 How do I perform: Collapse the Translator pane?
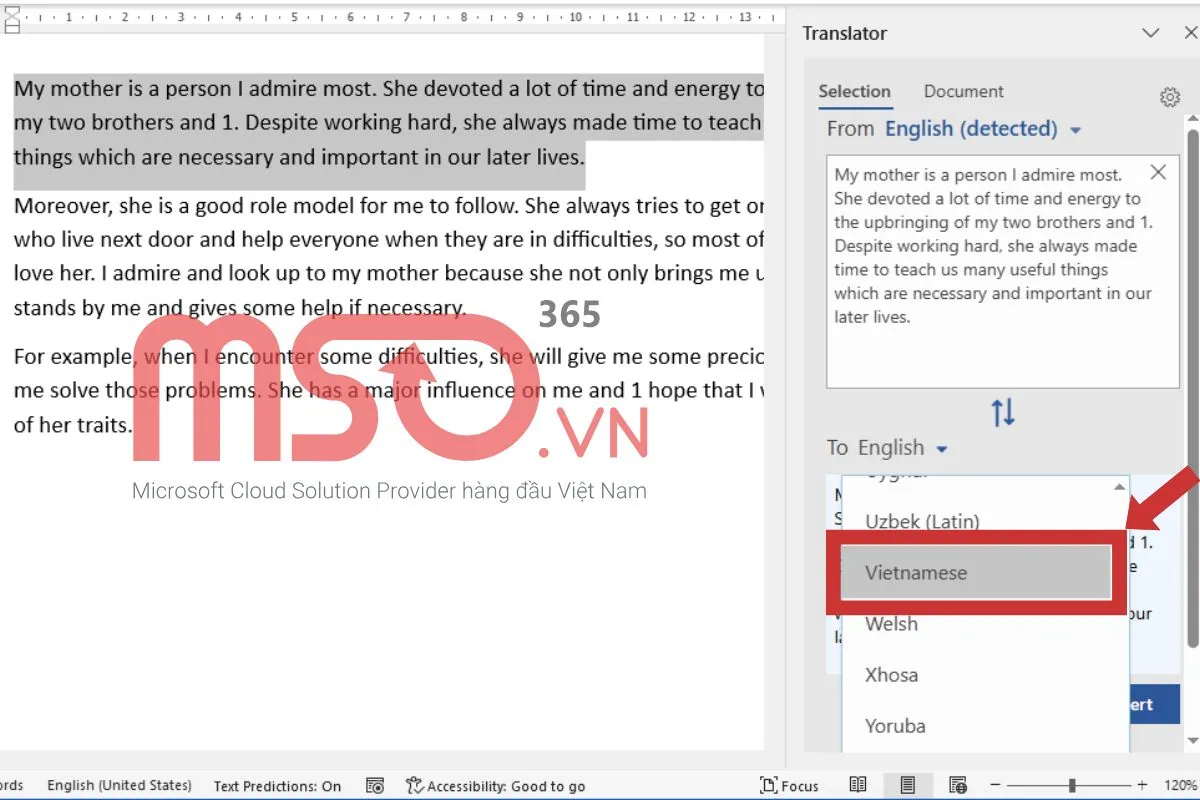point(1152,33)
